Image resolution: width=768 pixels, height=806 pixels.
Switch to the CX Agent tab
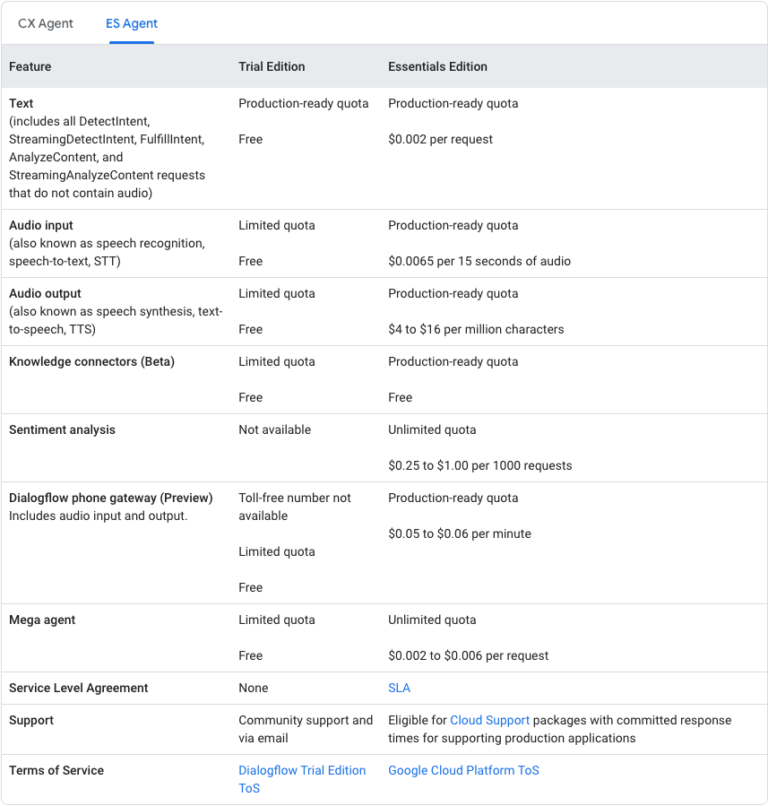pos(45,23)
